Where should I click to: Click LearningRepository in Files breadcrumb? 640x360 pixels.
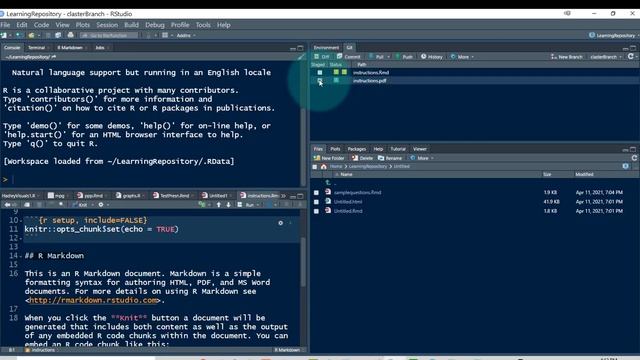pyautogui.click(x=368, y=167)
